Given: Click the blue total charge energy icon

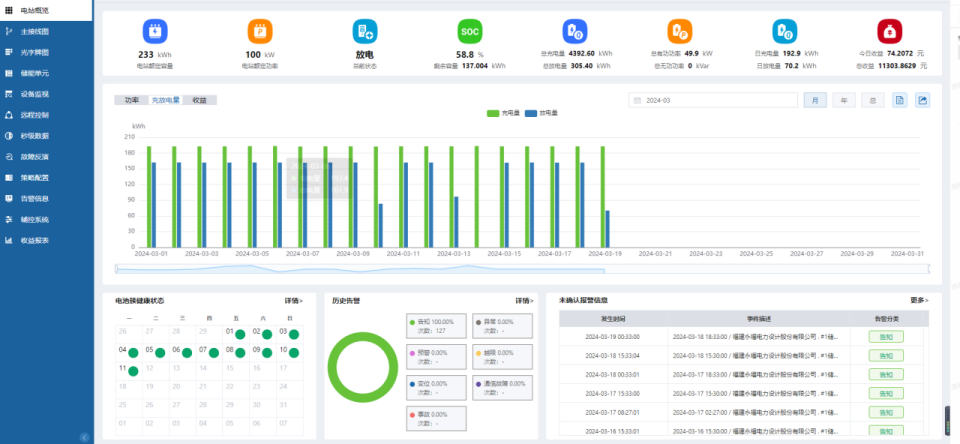Looking at the screenshot, I should pos(575,31).
